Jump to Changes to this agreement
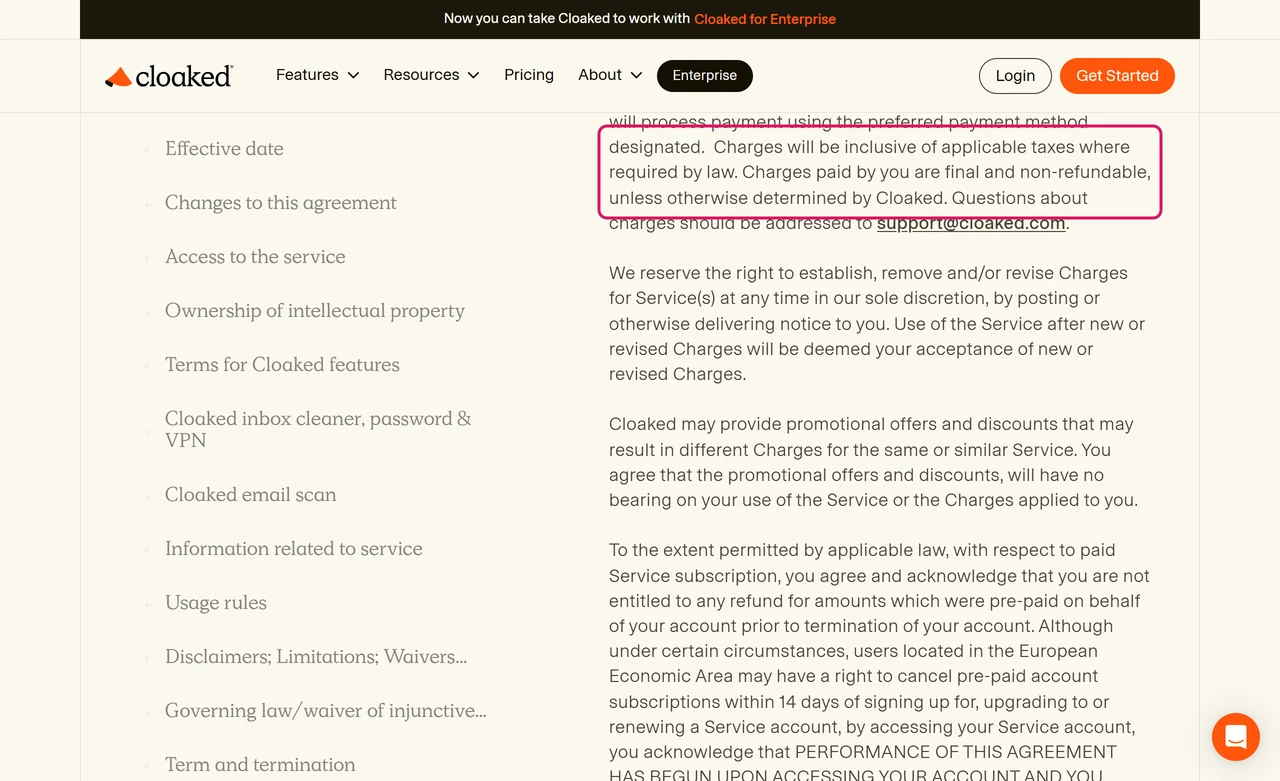Screen dimensions: 1280x781 281,203
